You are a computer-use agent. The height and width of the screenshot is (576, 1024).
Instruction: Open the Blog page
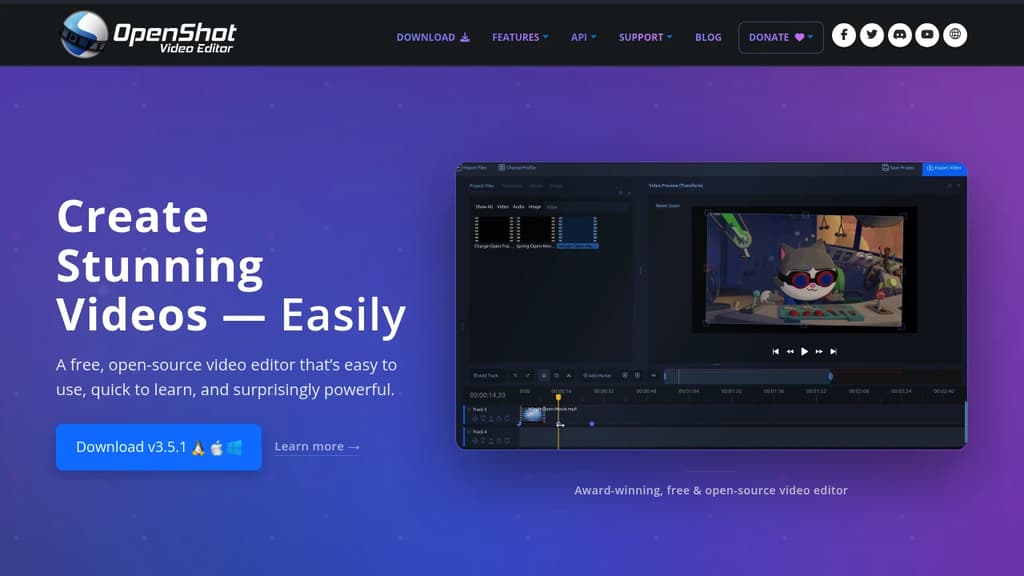[x=708, y=37]
